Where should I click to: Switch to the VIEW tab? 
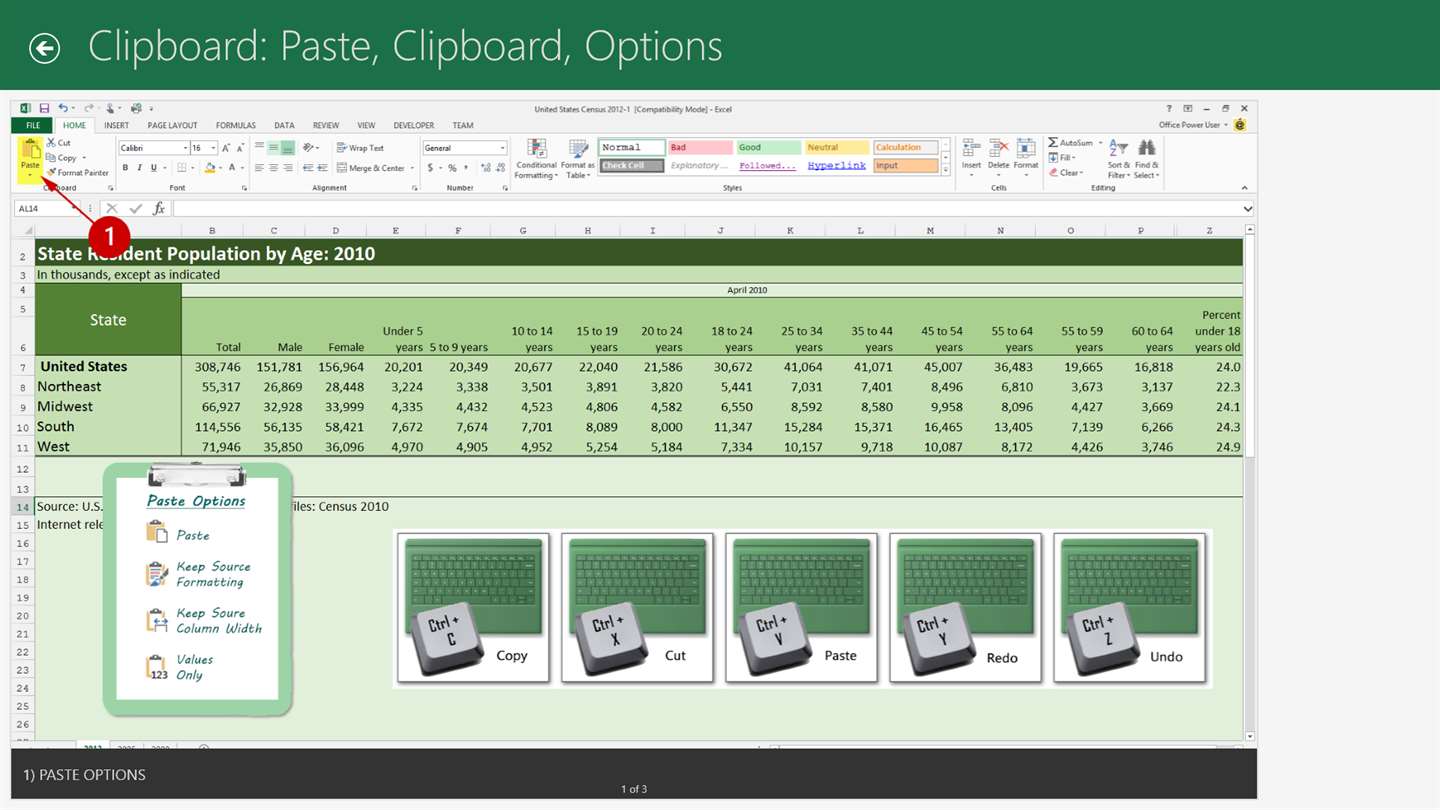click(366, 126)
